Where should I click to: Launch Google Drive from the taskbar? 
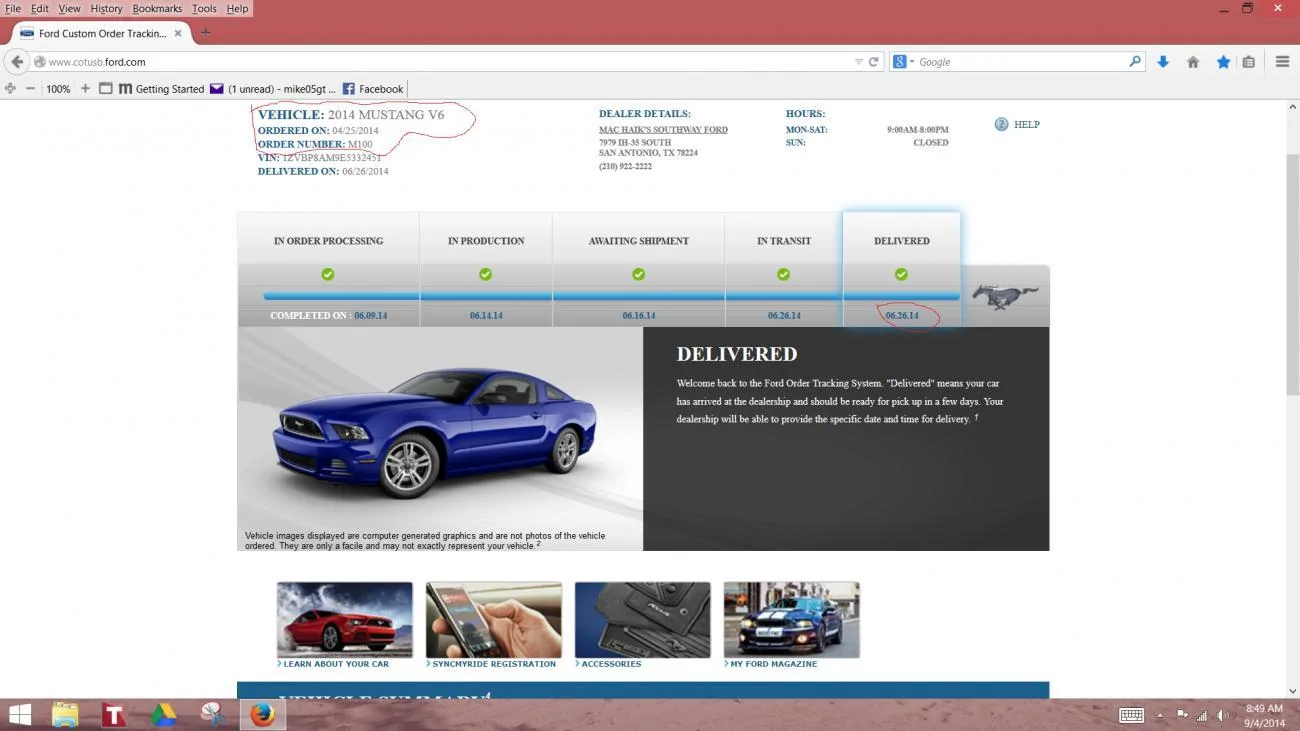[x=163, y=715]
